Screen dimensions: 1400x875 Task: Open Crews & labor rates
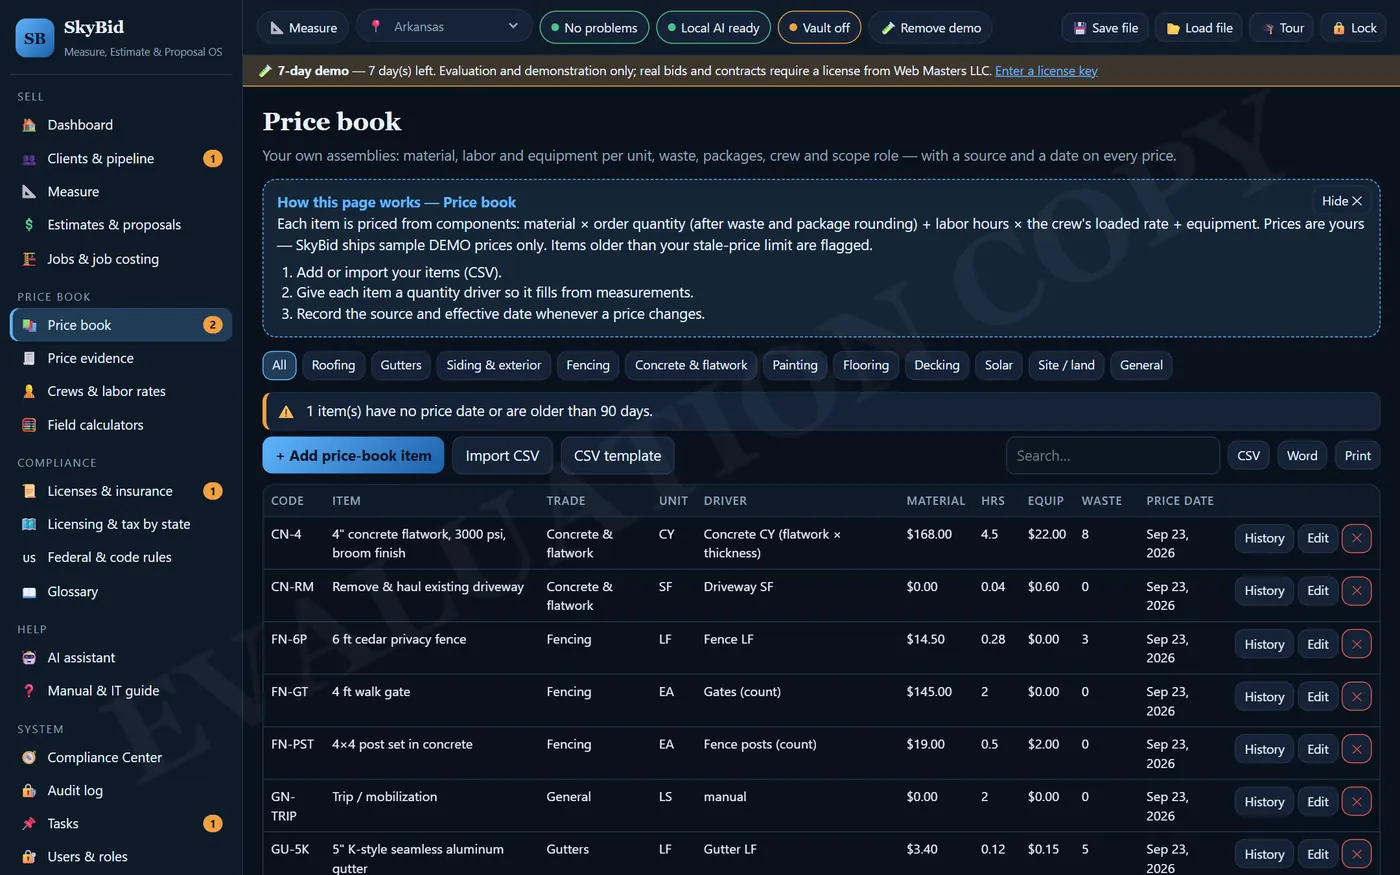coord(121,391)
